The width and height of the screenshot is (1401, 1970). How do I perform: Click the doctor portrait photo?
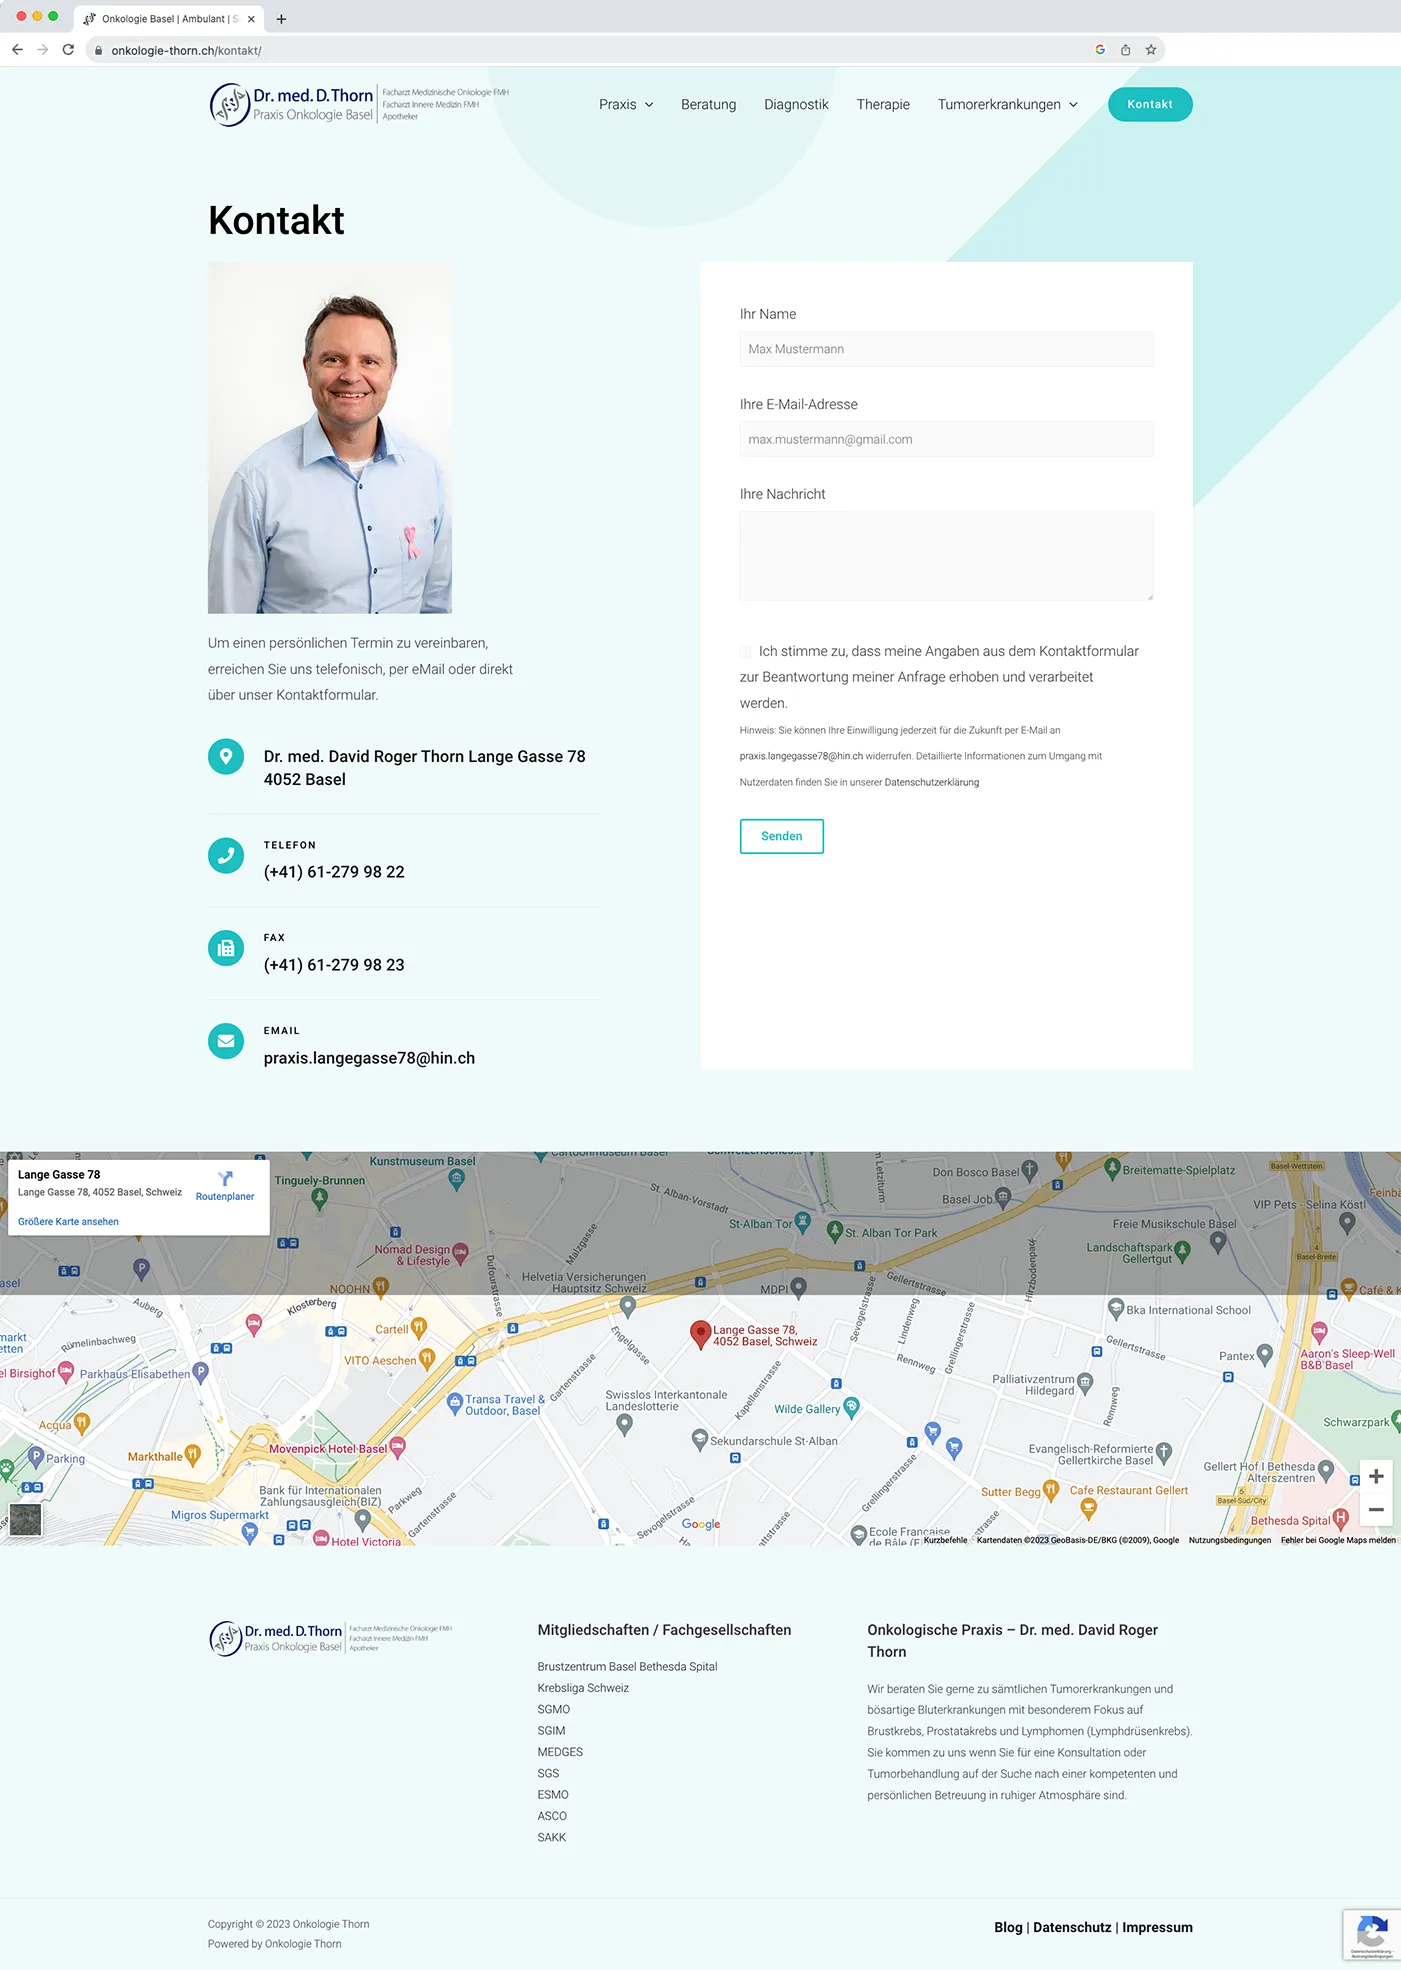click(x=330, y=438)
